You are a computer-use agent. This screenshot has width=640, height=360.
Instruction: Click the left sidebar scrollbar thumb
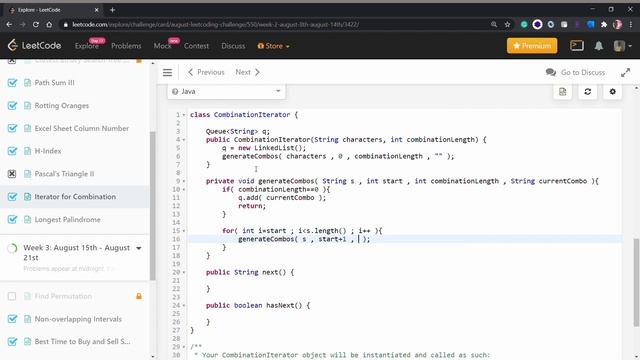tap(153, 206)
